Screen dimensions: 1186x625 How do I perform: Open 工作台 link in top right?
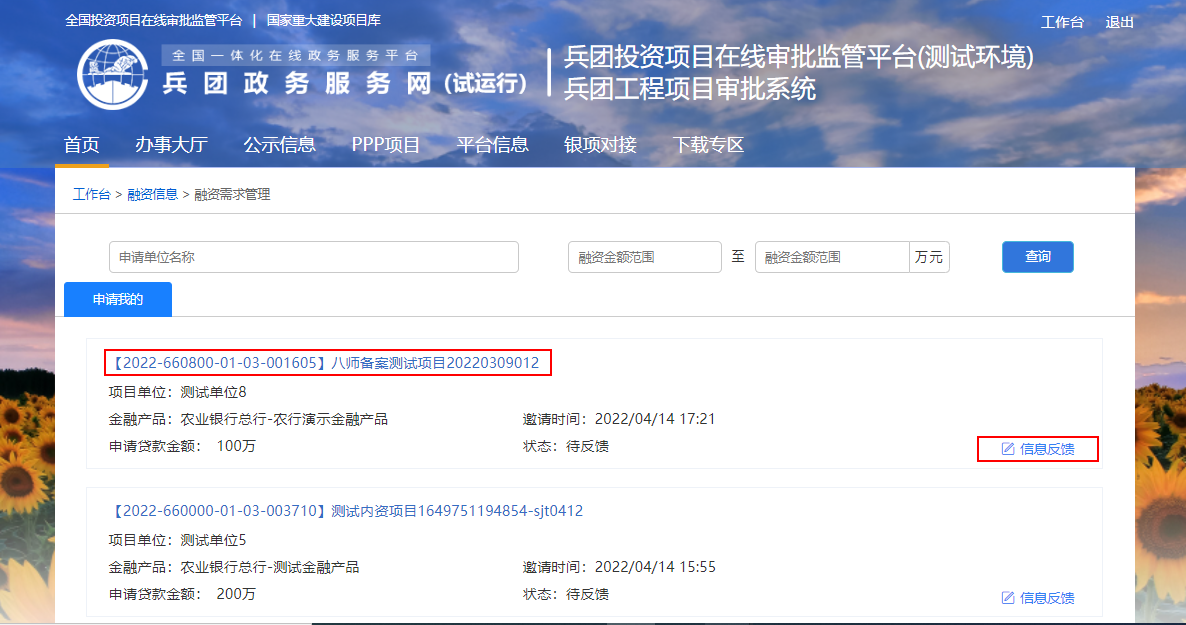click(1062, 22)
